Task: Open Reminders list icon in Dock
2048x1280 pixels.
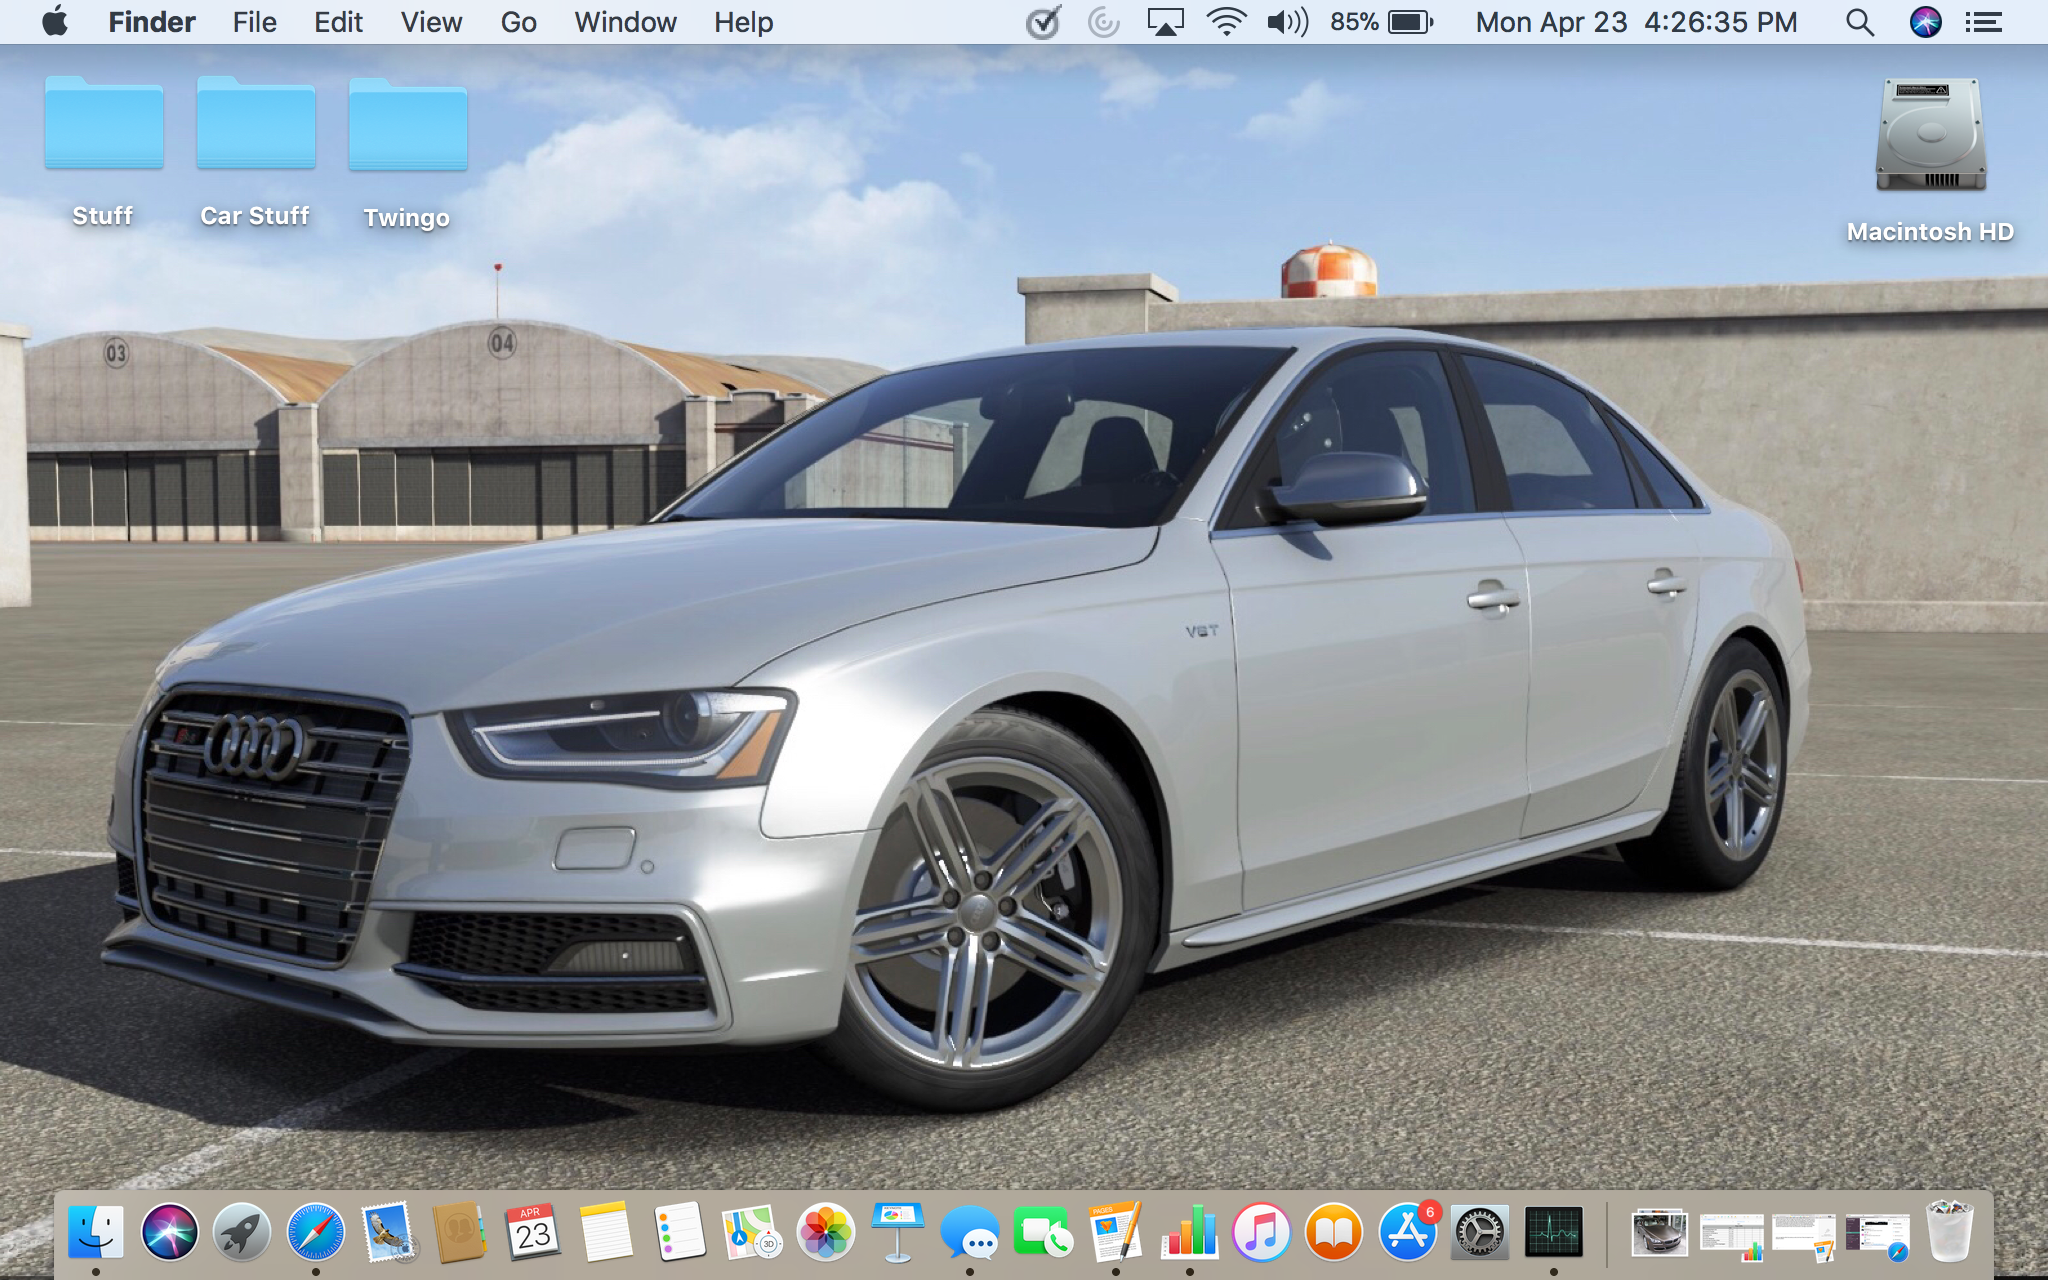Action: click(679, 1232)
